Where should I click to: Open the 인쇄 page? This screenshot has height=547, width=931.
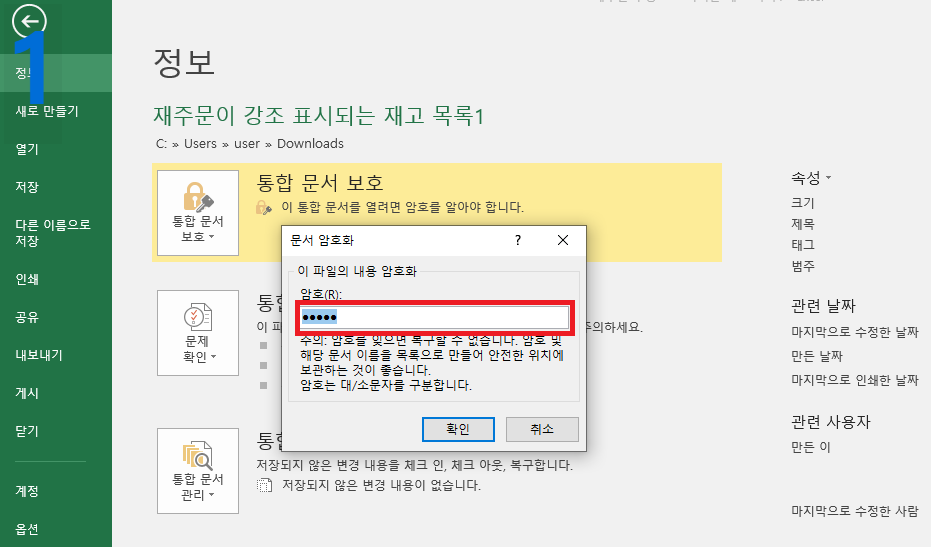pyautogui.click(x=27, y=279)
